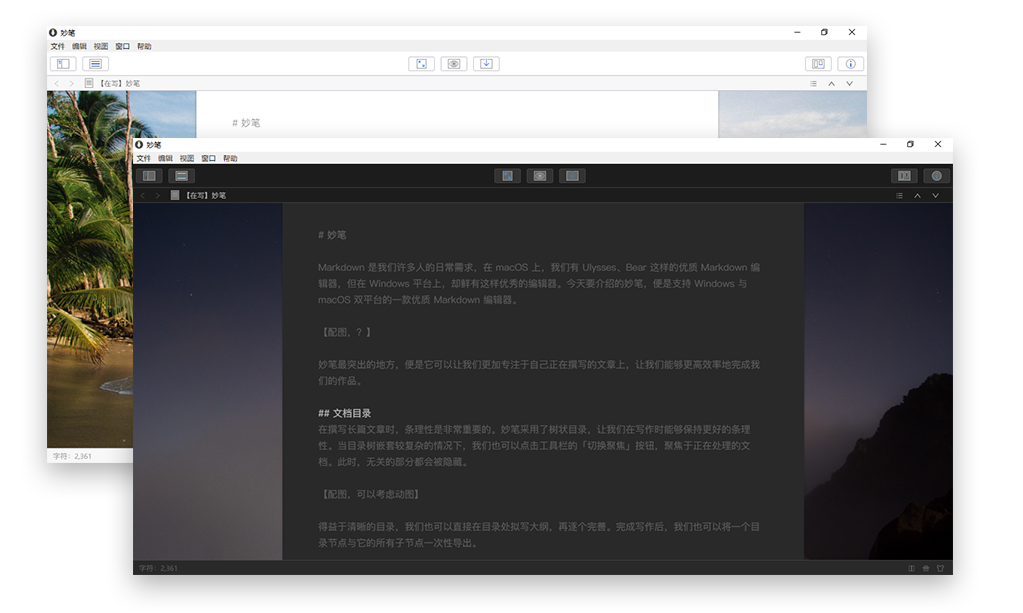This screenshot has height=613, width=1023.
Task: Click the round info icon in dark window
Action: [937, 176]
